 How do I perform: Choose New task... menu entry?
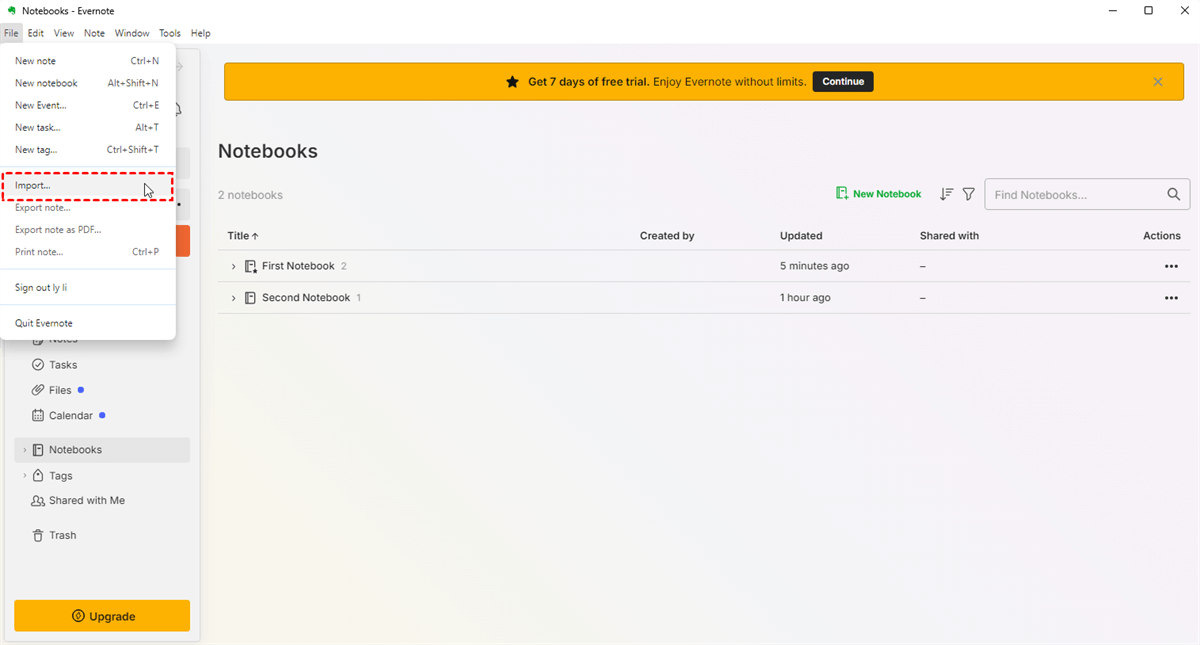click(88, 127)
